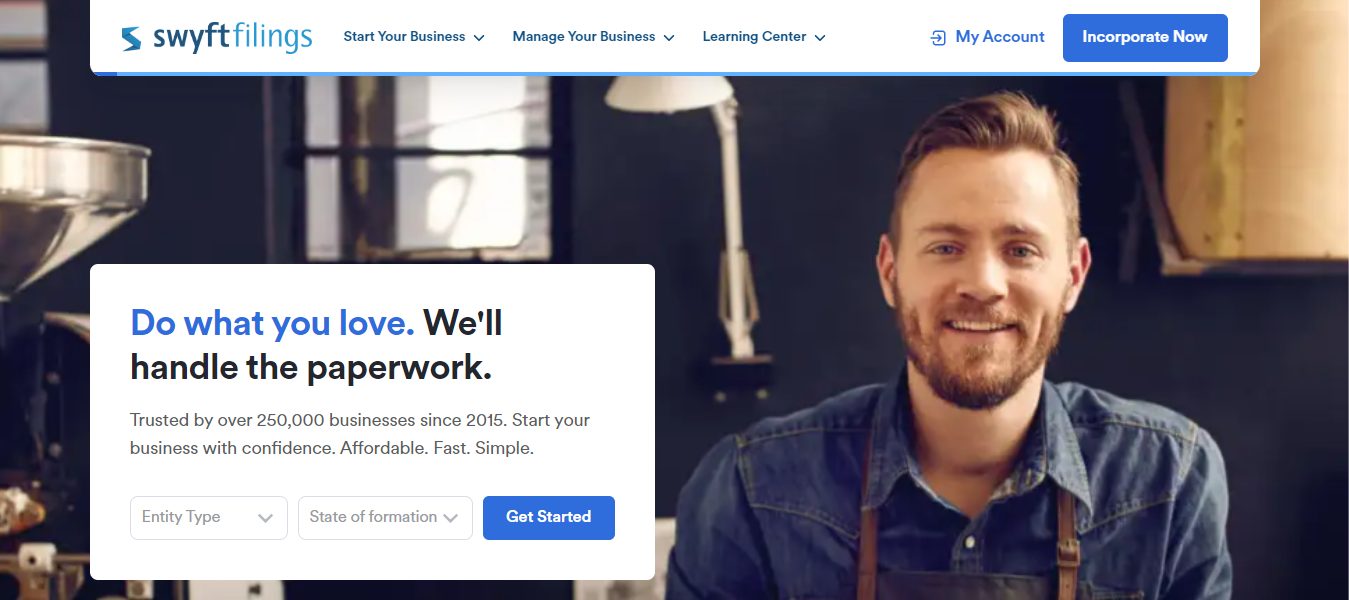Click the arrow inside State of formation box

pos(451,518)
